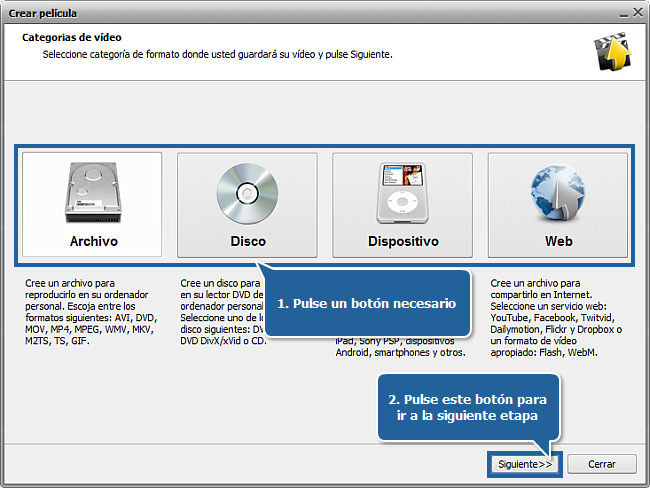650x488 pixels.
Task: Choose the Disco DVD disc category
Action: click(x=247, y=205)
